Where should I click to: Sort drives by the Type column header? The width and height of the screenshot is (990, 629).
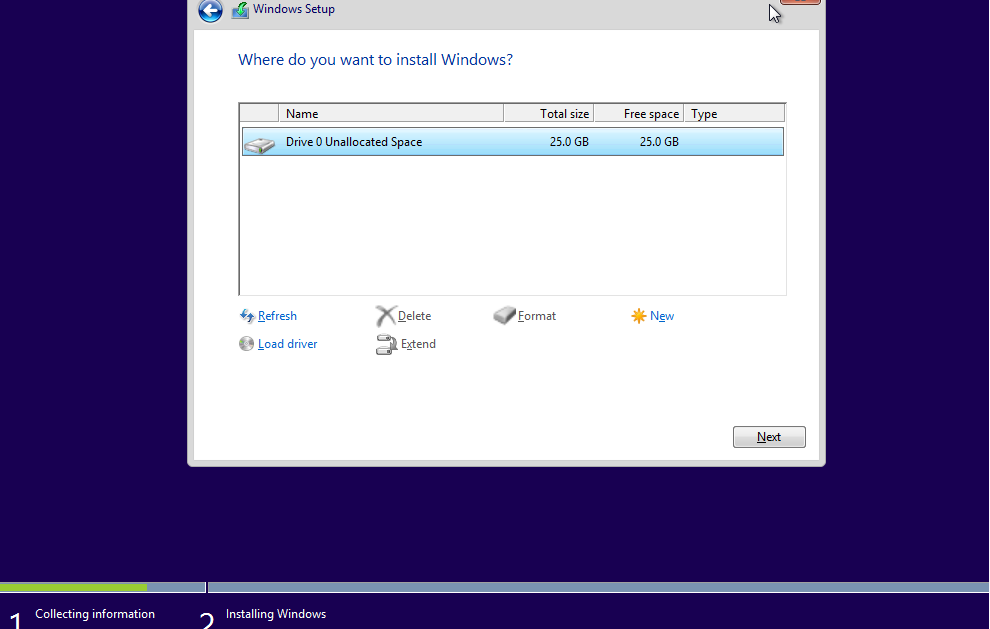[734, 114]
